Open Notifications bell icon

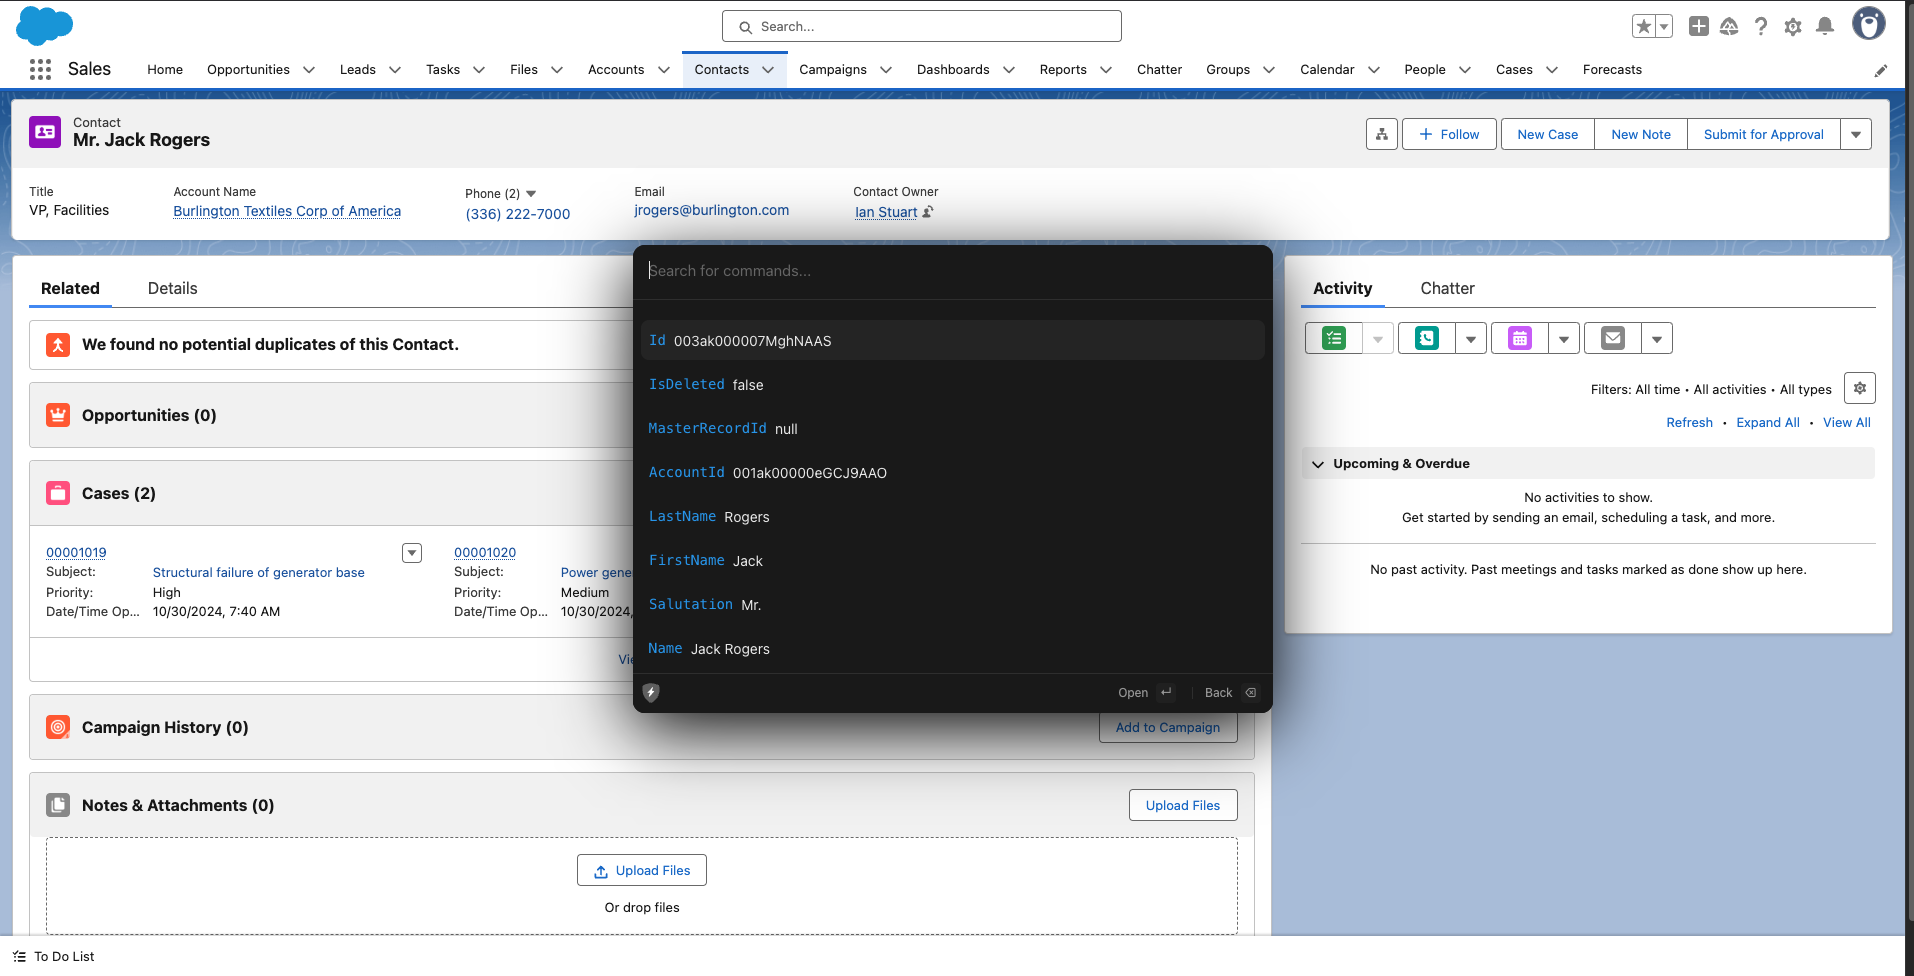click(x=1825, y=26)
